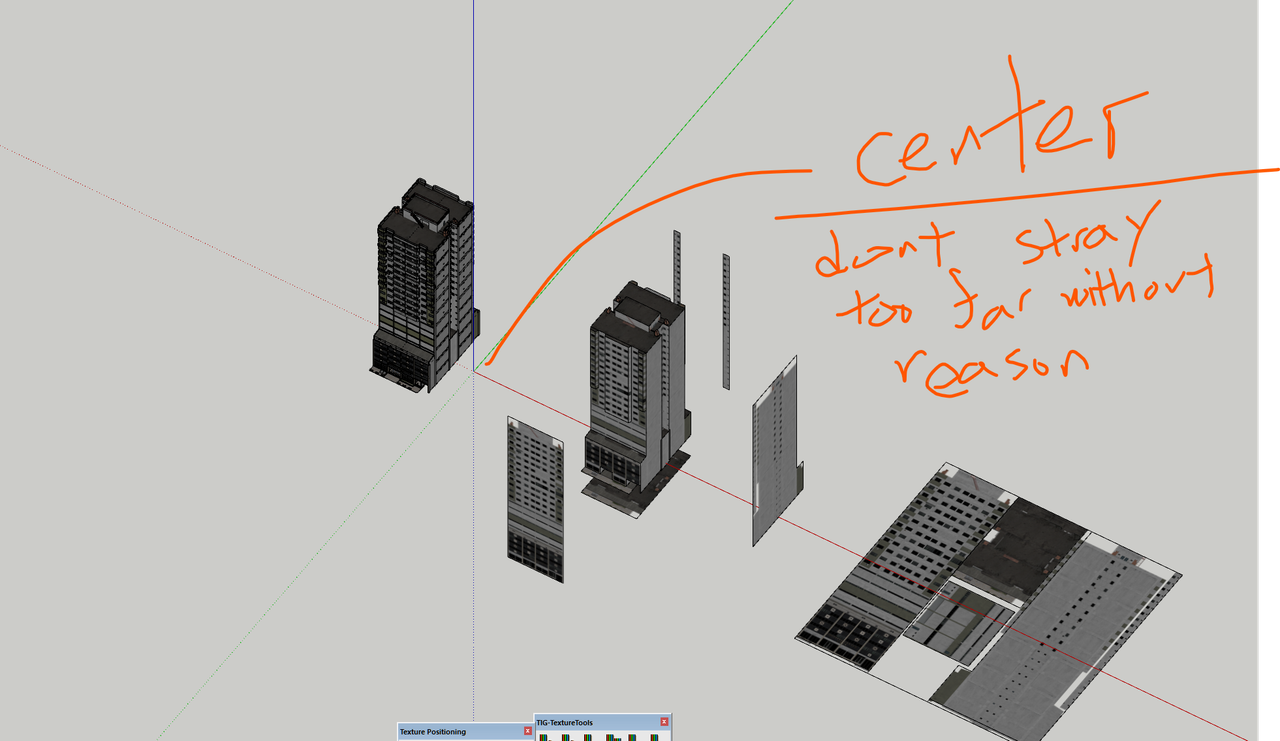Select the upright facade panel with storefront bottom
Image resolution: width=1280 pixels, height=741 pixels.
pyautogui.click(x=536, y=499)
